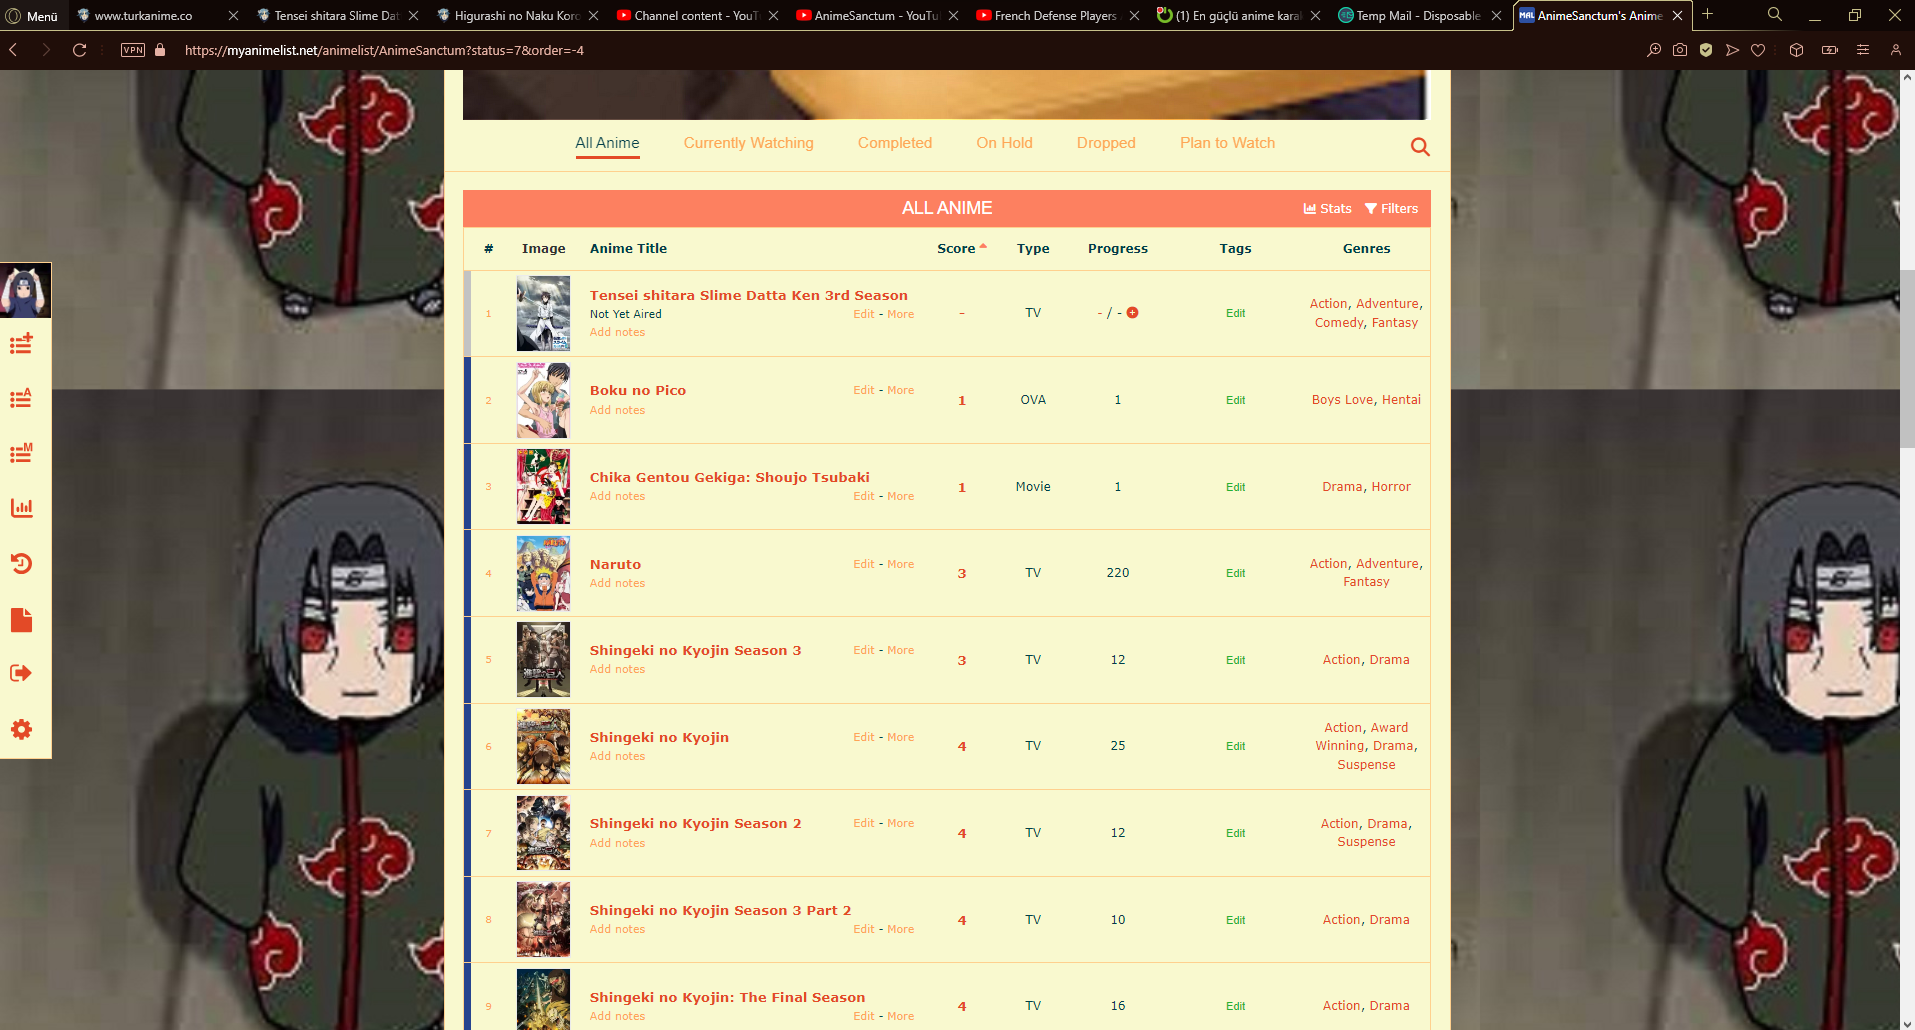This screenshot has width=1915, height=1030.
Task: Sort by the Progress column header
Action: pyautogui.click(x=1118, y=249)
